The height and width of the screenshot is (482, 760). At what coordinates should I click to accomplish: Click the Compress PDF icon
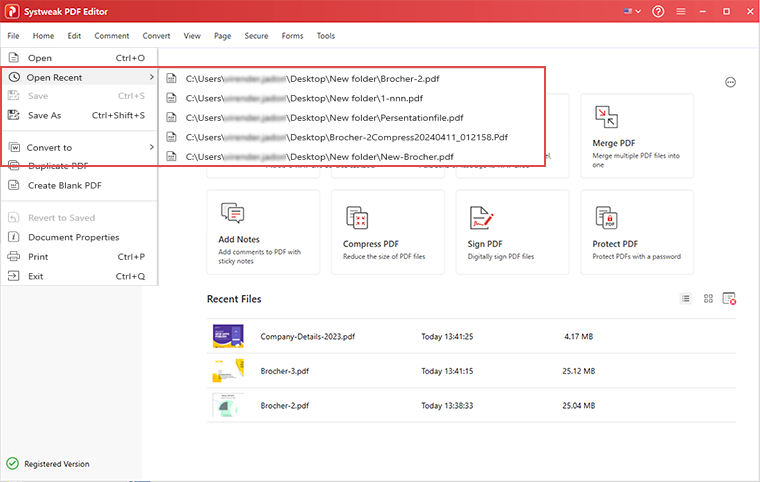pos(357,217)
